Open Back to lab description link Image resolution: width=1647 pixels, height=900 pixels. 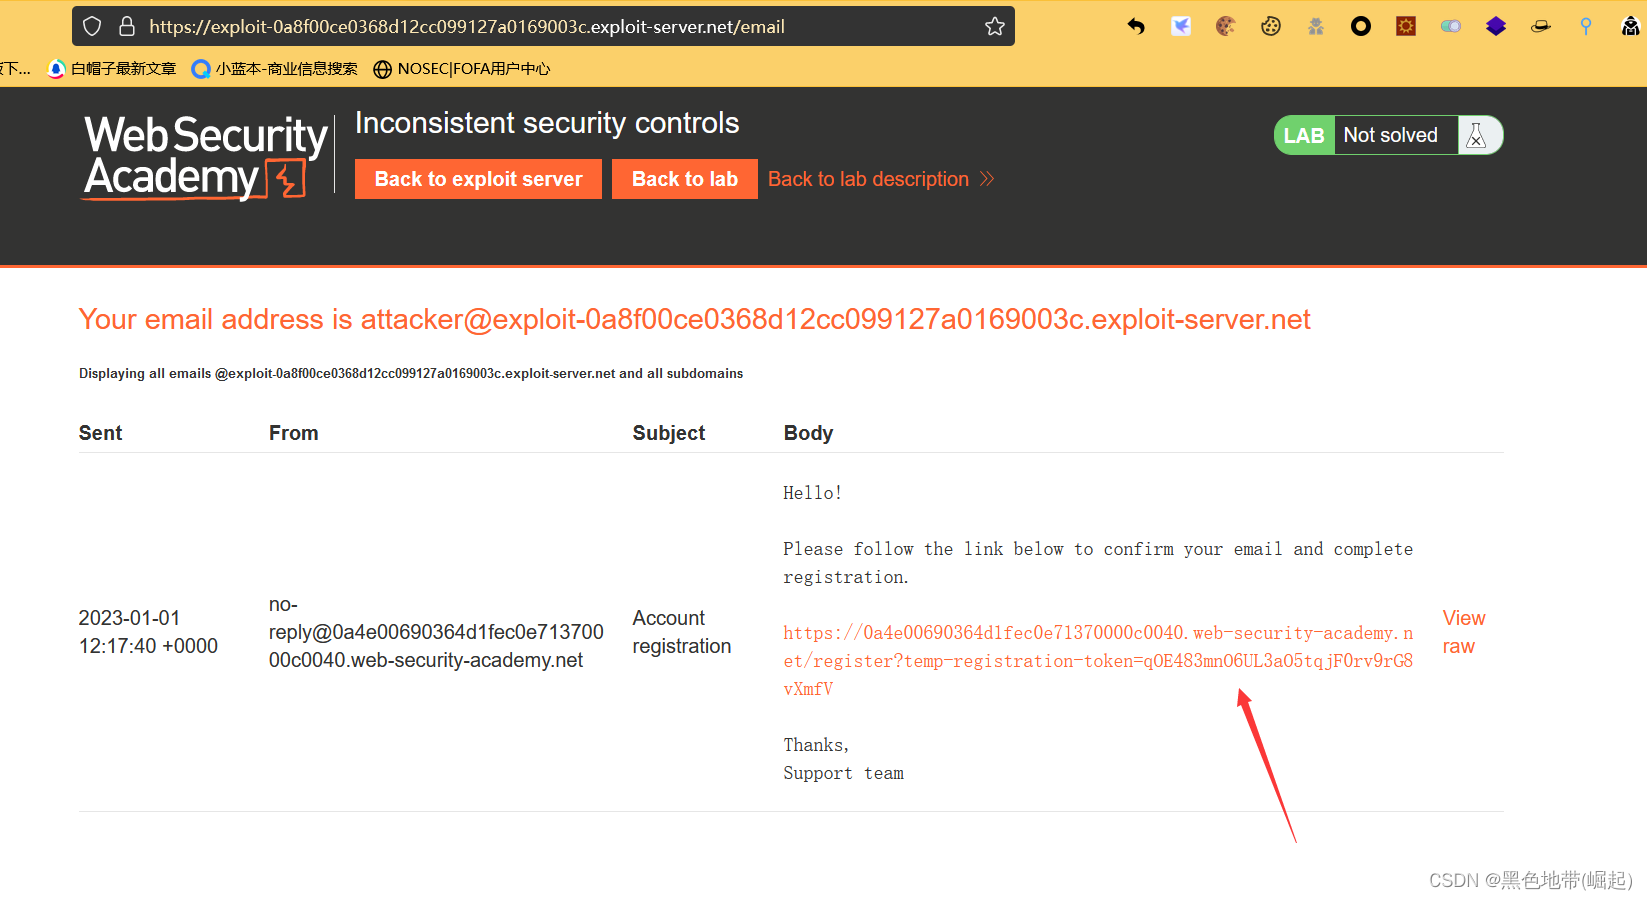pos(881,179)
